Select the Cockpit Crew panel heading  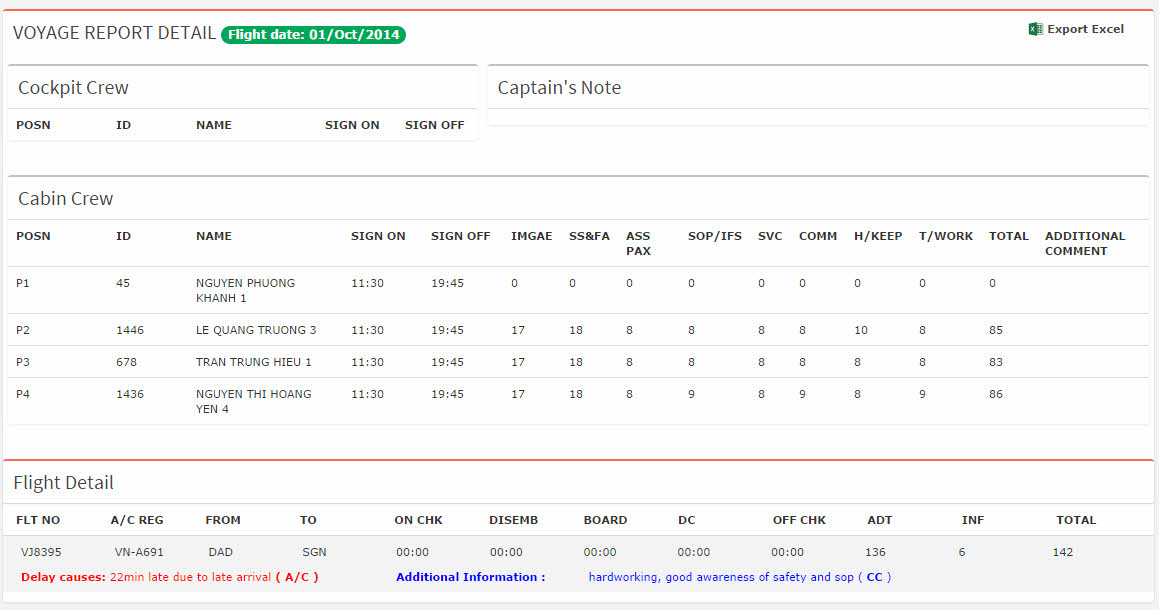[x=73, y=88]
